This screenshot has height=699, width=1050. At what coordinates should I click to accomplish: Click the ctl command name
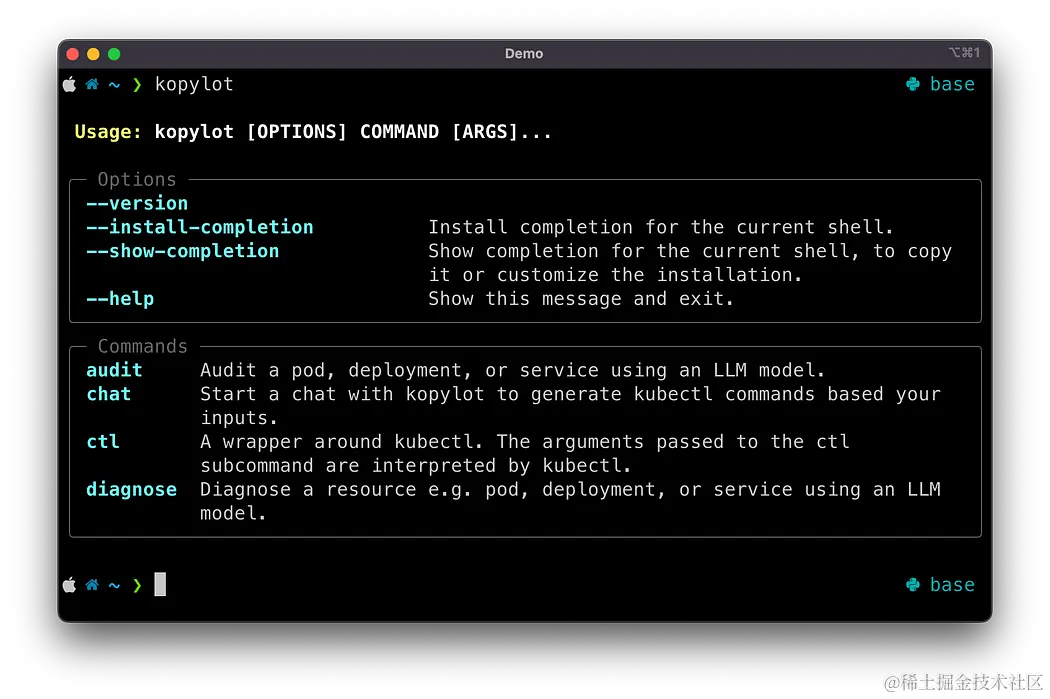[103, 442]
